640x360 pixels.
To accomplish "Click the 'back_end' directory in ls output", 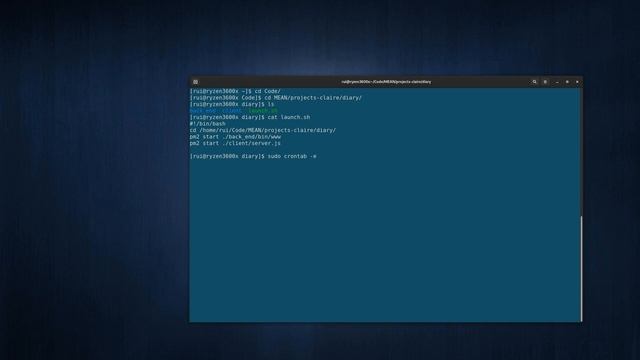I will tap(203, 111).
